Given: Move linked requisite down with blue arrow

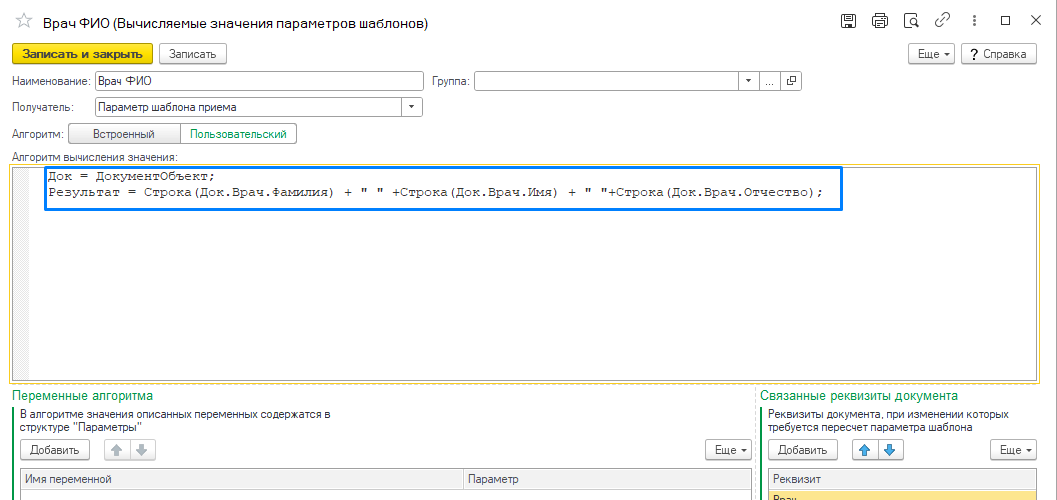Looking at the screenshot, I should (890, 450).
